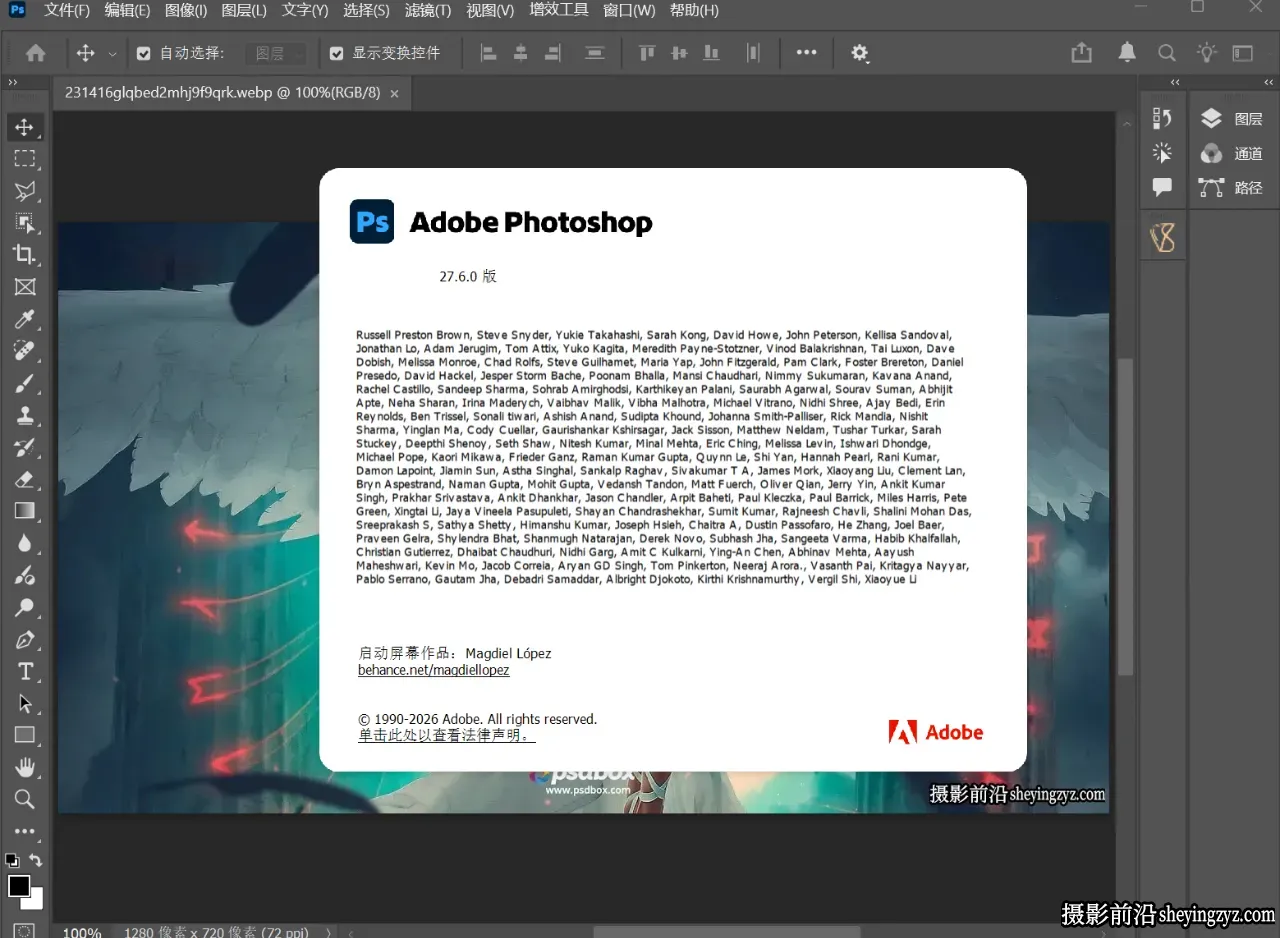The width and height of the screenshot is (1280, 938).
Task: Select the Crop tool
Action: point(25,255)
